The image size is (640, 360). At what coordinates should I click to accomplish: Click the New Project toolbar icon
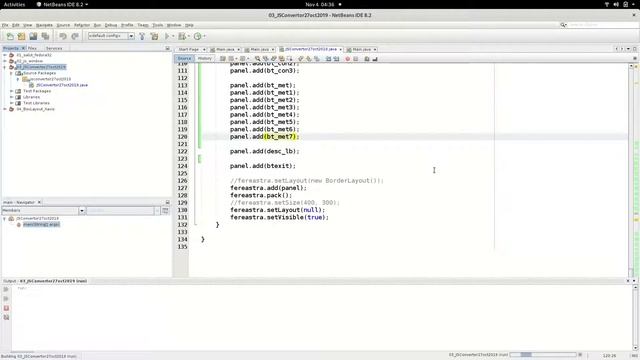[x=21, y=36]
